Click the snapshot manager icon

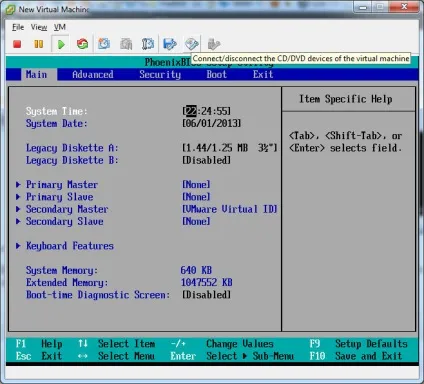[148, 44]
